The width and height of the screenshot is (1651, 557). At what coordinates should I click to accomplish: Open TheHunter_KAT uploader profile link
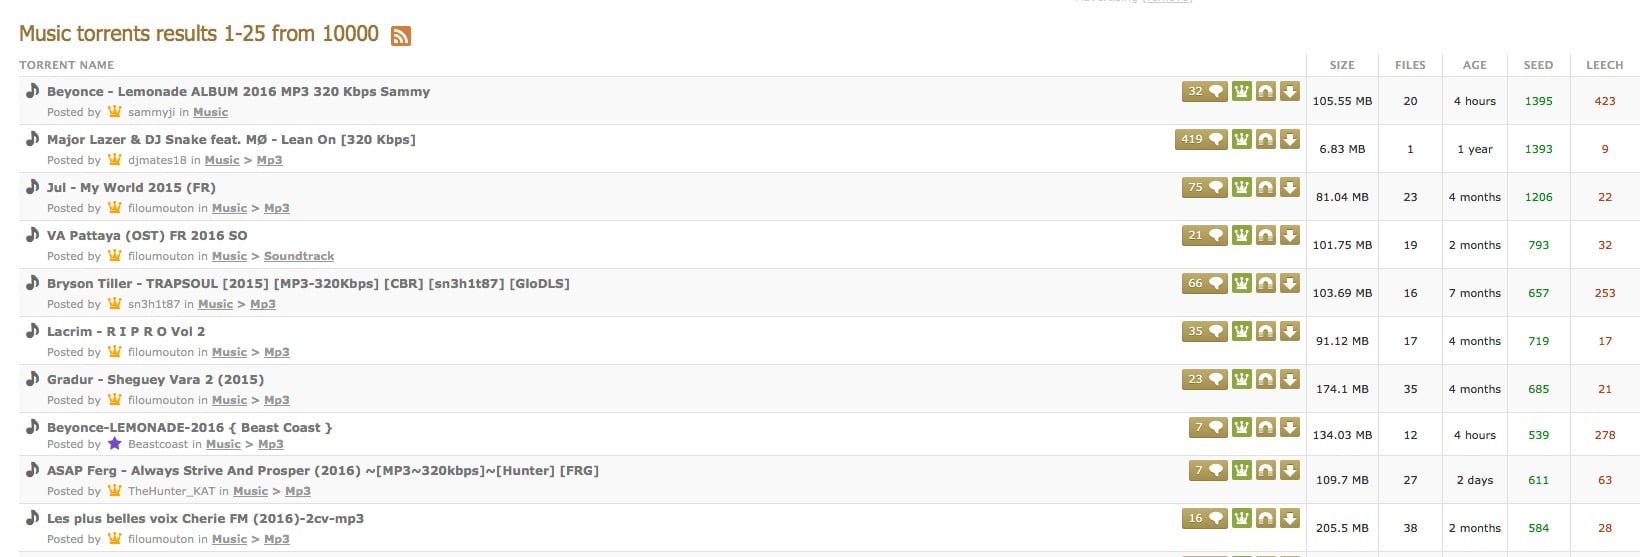pos(171,491)
